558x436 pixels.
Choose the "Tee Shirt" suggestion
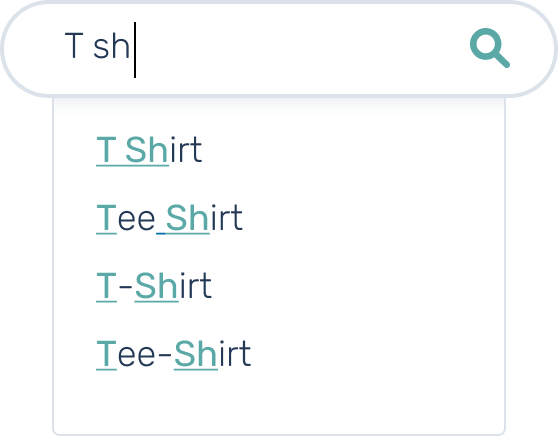tap(169, 217)
